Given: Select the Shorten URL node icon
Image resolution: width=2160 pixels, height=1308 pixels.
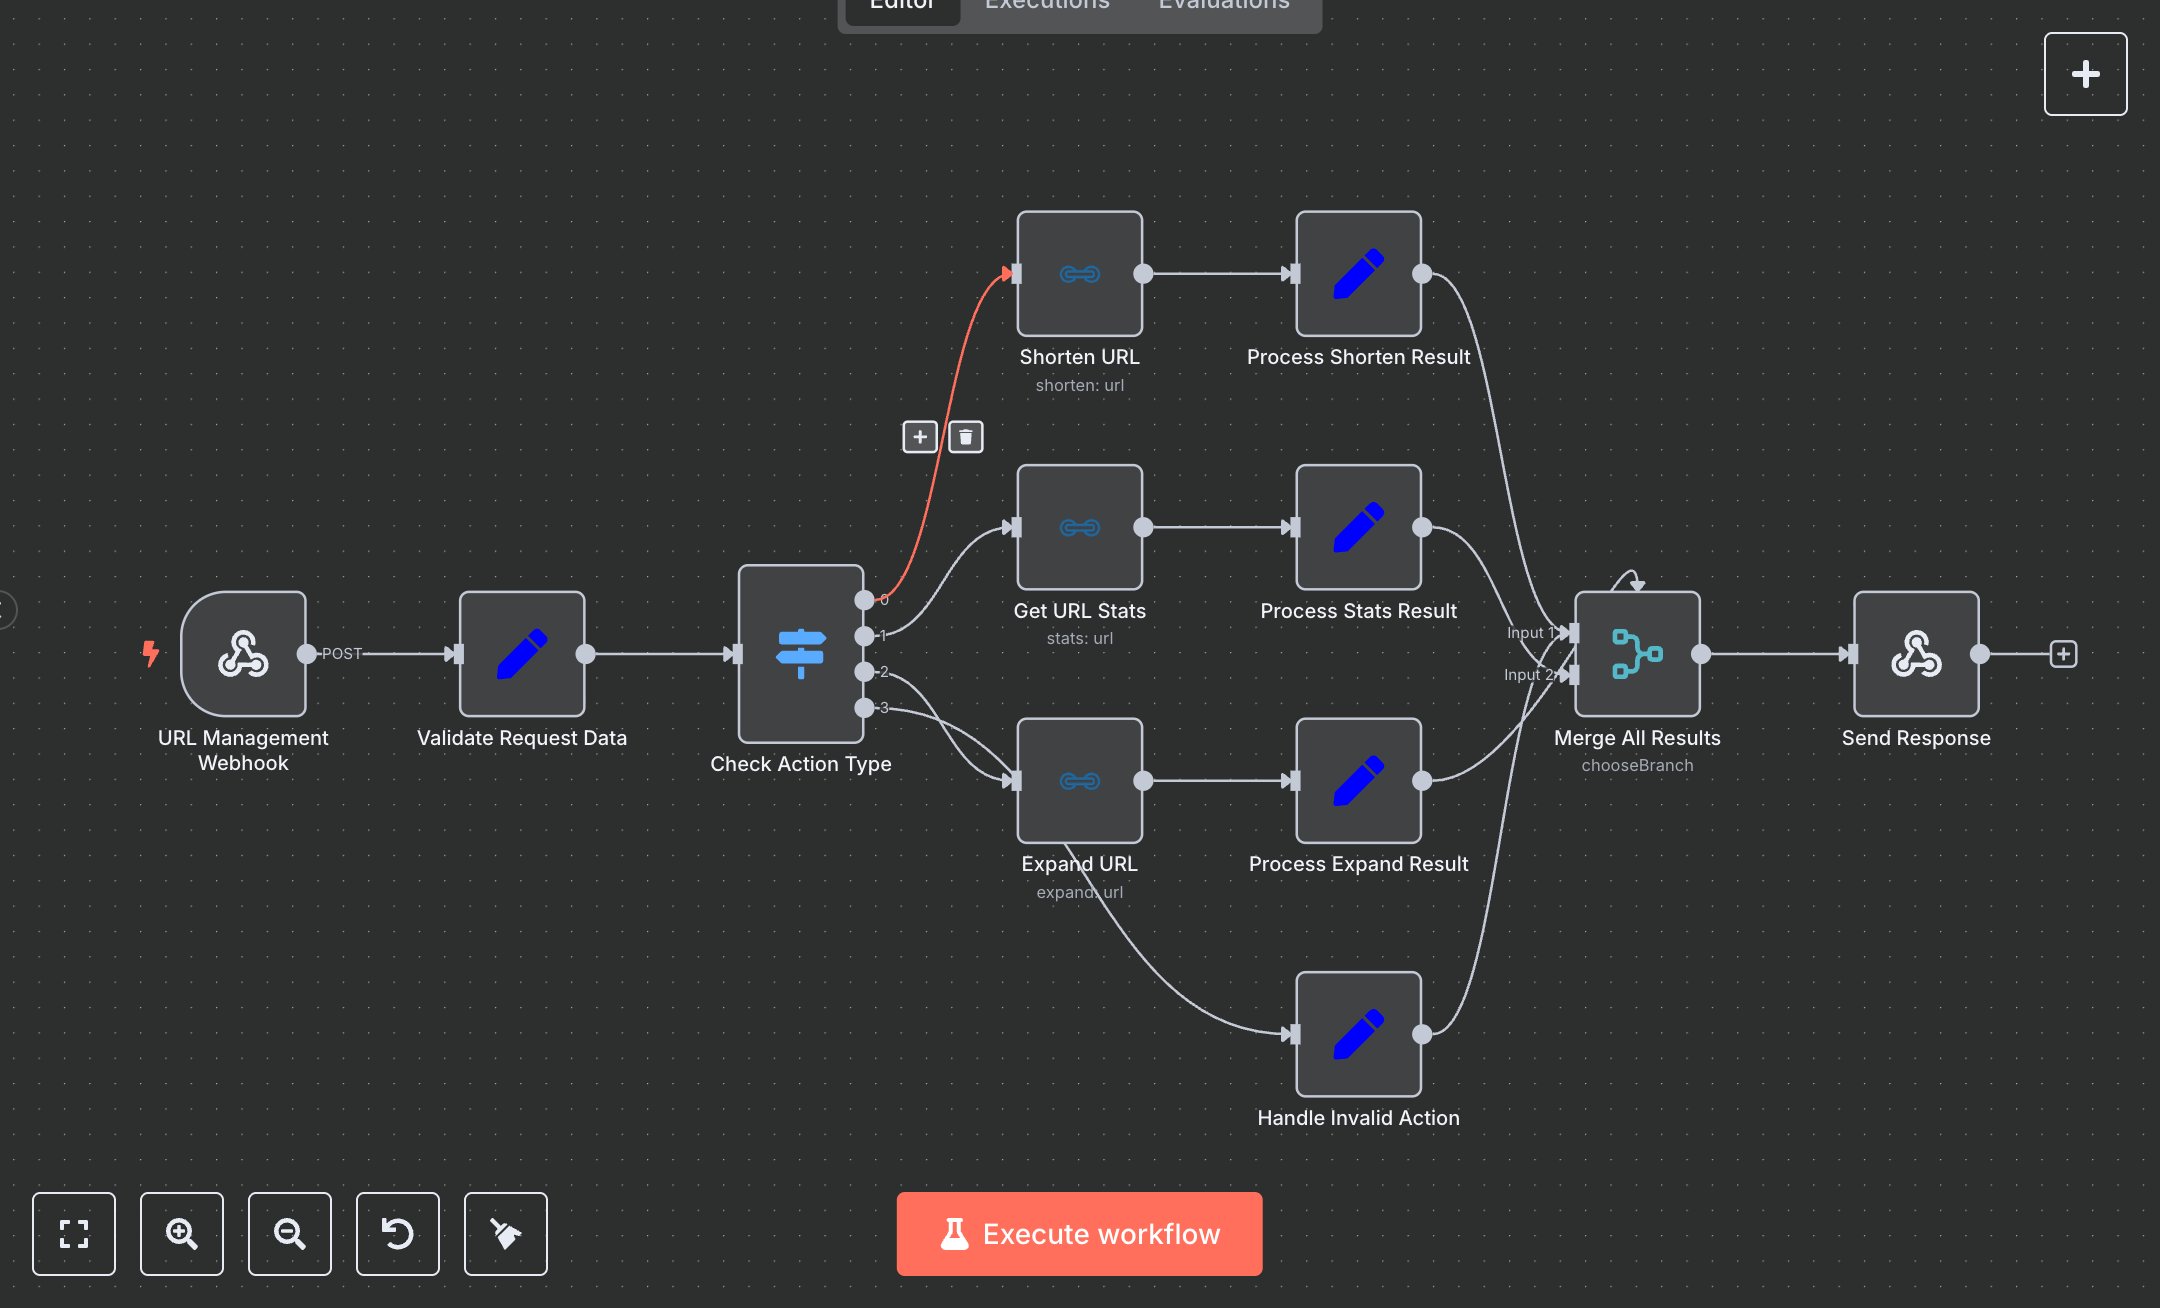Looking at the screenshot, I should (x=1079, y=274).
